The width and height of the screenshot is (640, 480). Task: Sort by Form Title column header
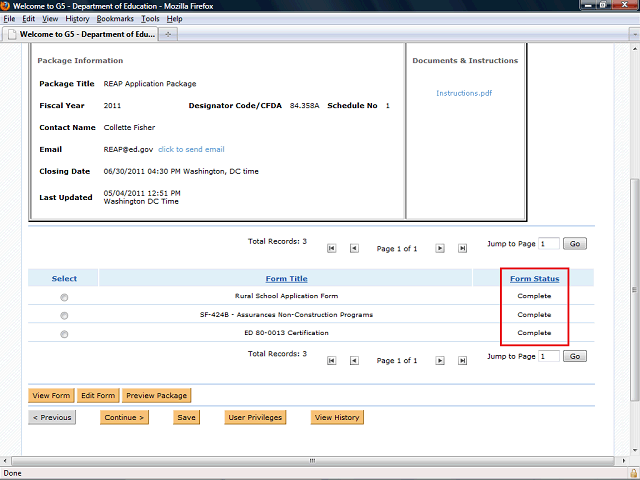coord(287,279)
